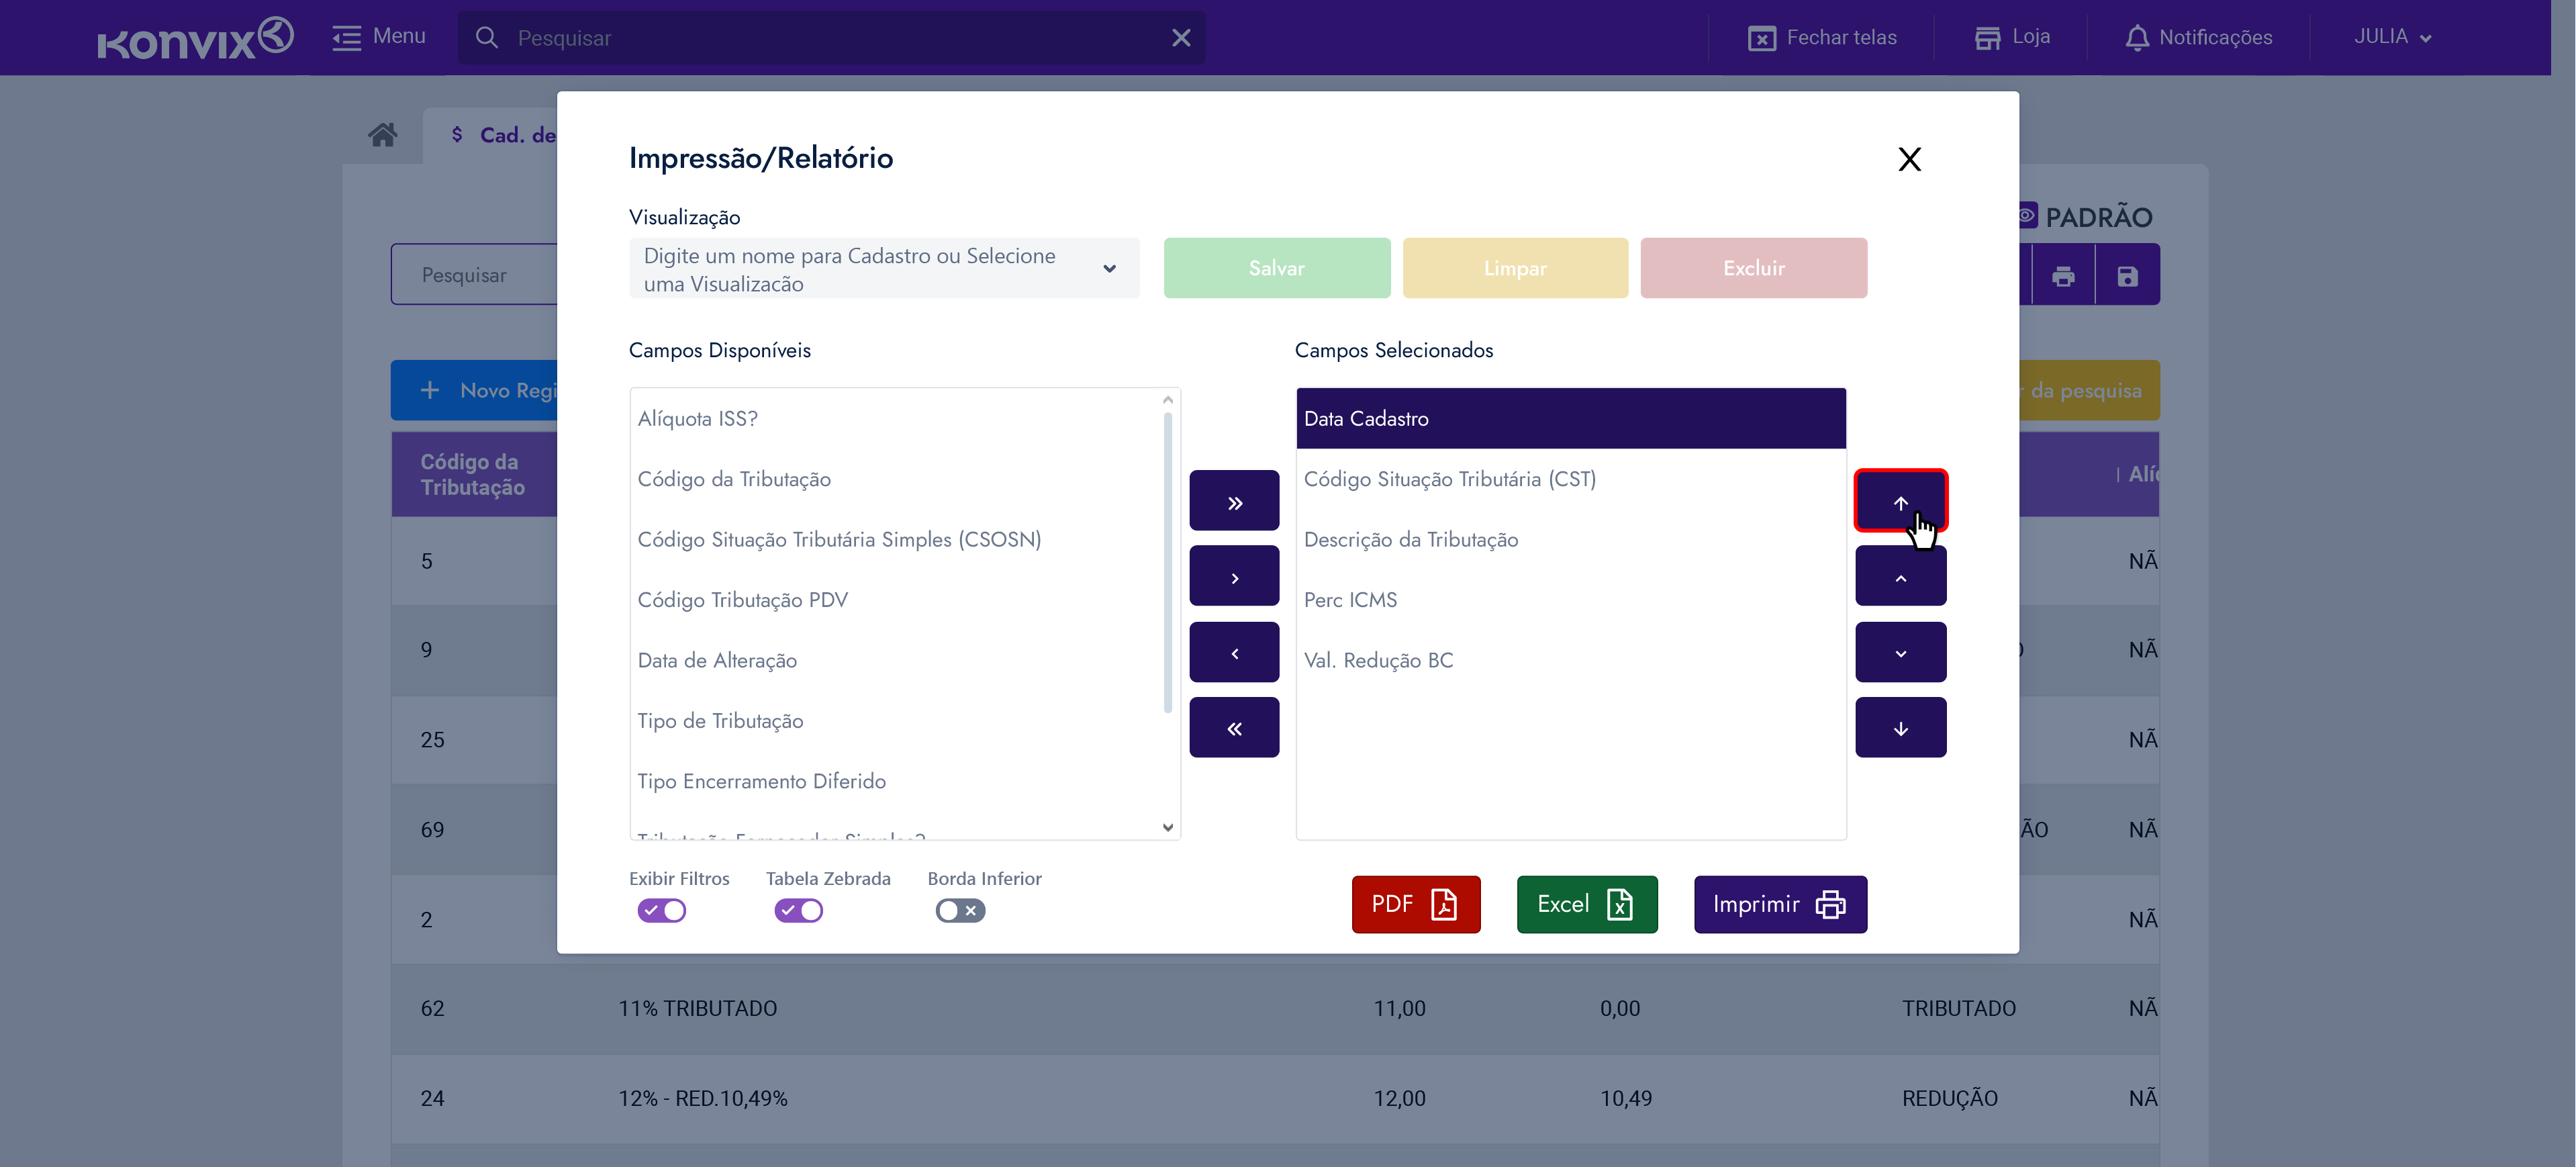
Task: Click the single right arrow add-field button
Action: (x=1233, y=577)
